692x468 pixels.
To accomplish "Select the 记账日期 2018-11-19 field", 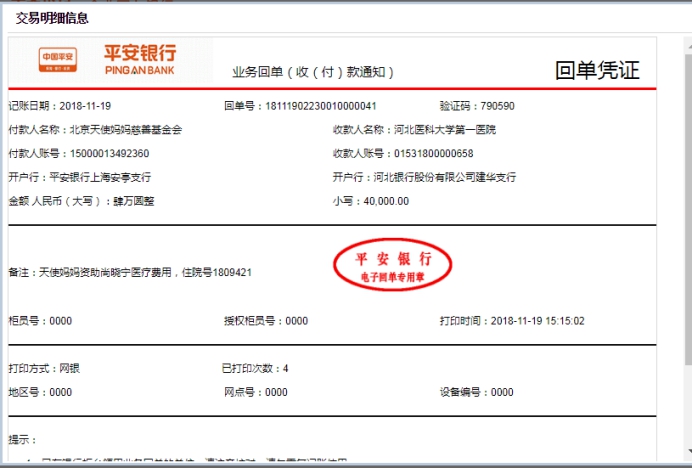I will [60, 106].
